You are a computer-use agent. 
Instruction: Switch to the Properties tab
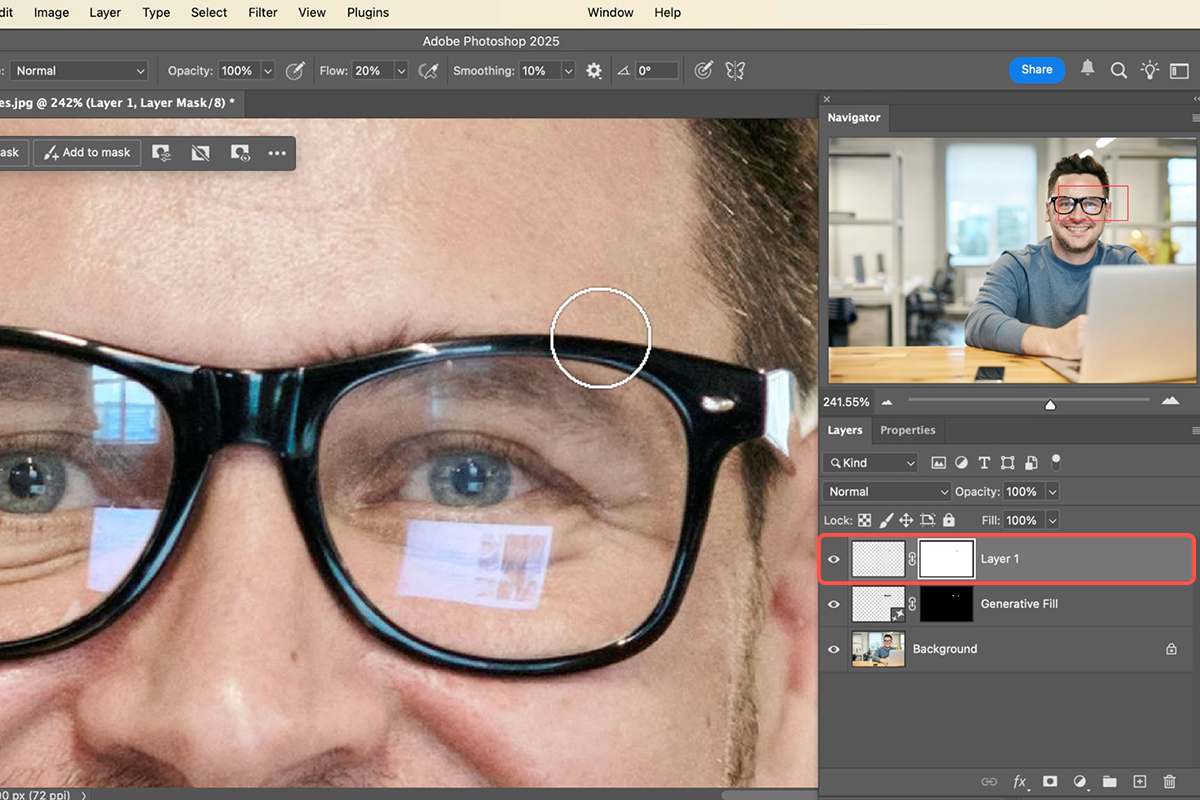(907, 430)
